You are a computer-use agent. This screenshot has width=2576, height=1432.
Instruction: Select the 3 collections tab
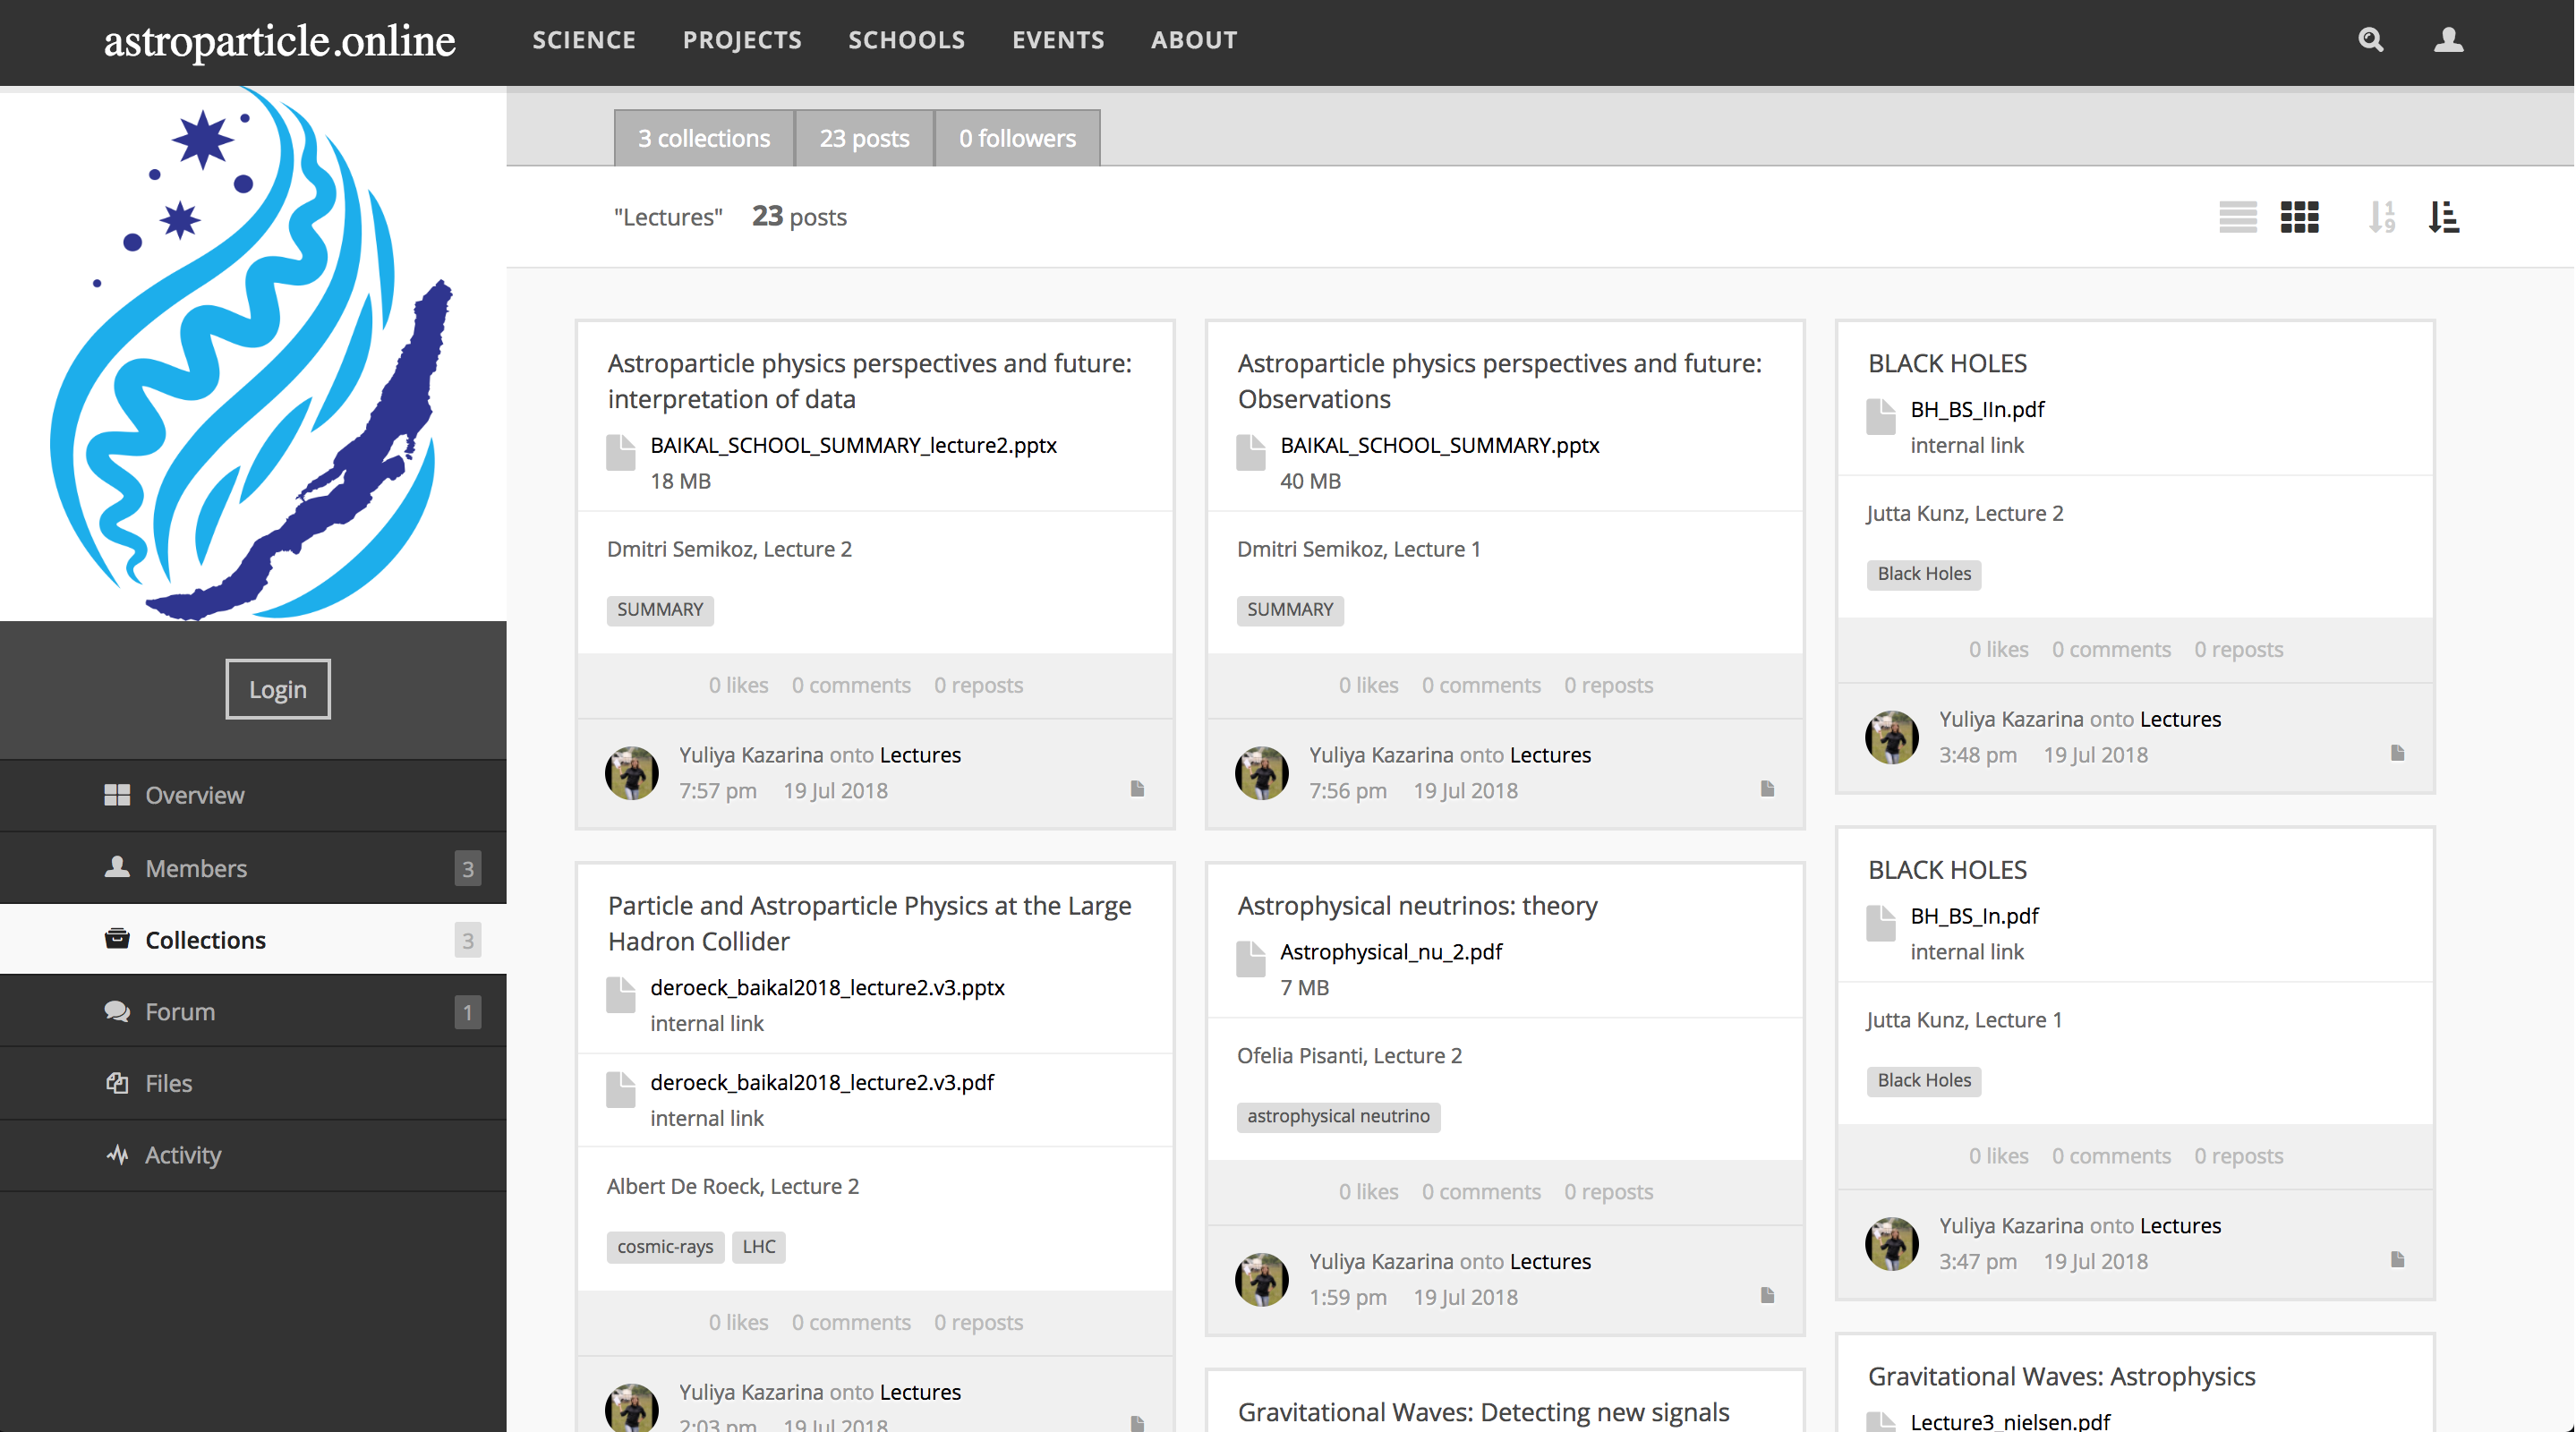704,138
